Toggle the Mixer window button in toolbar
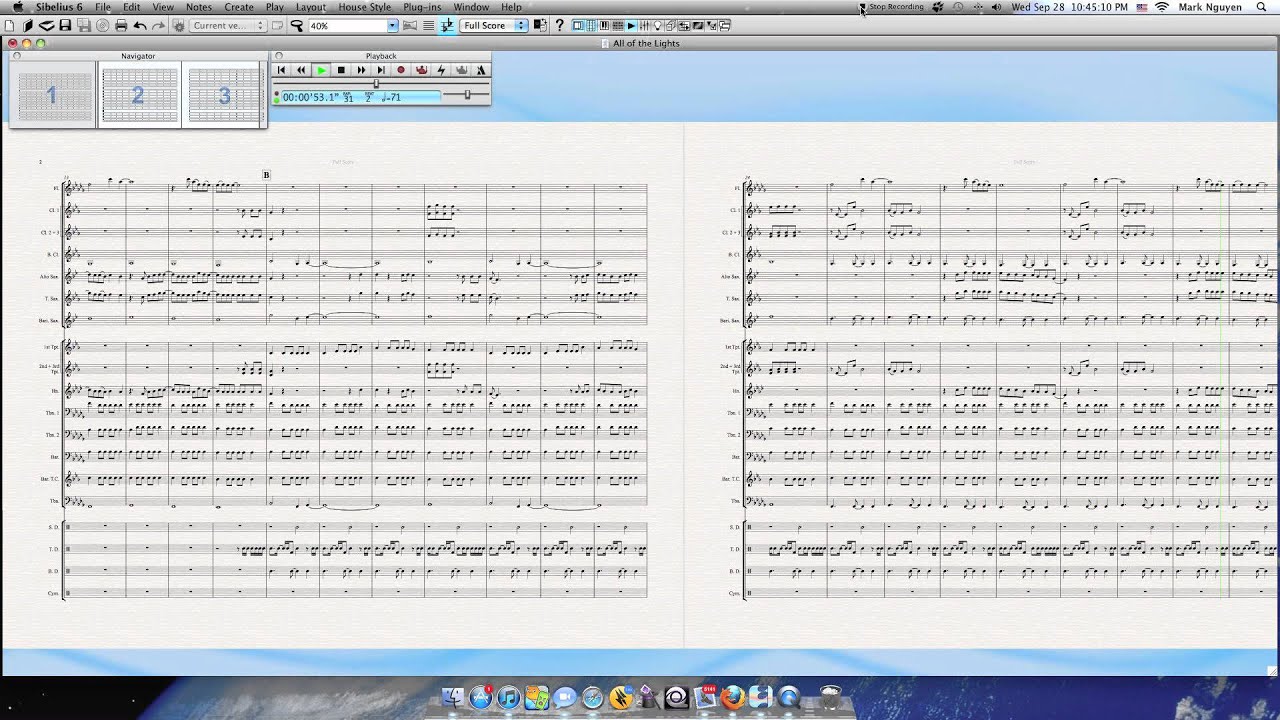Image resolution: width=1280 pixels, height=720 pixels. 644,25
